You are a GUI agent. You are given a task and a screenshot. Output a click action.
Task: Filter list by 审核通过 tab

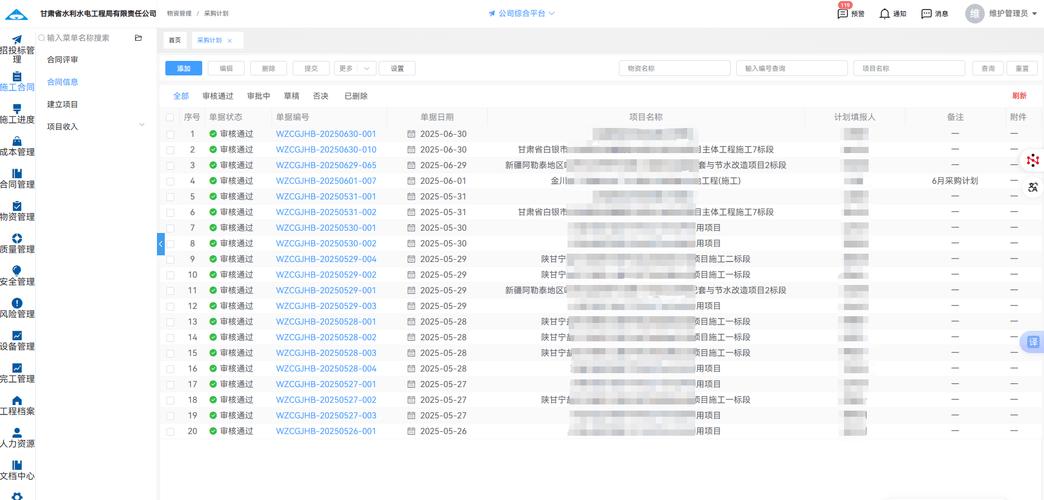(x=218, y=96)
